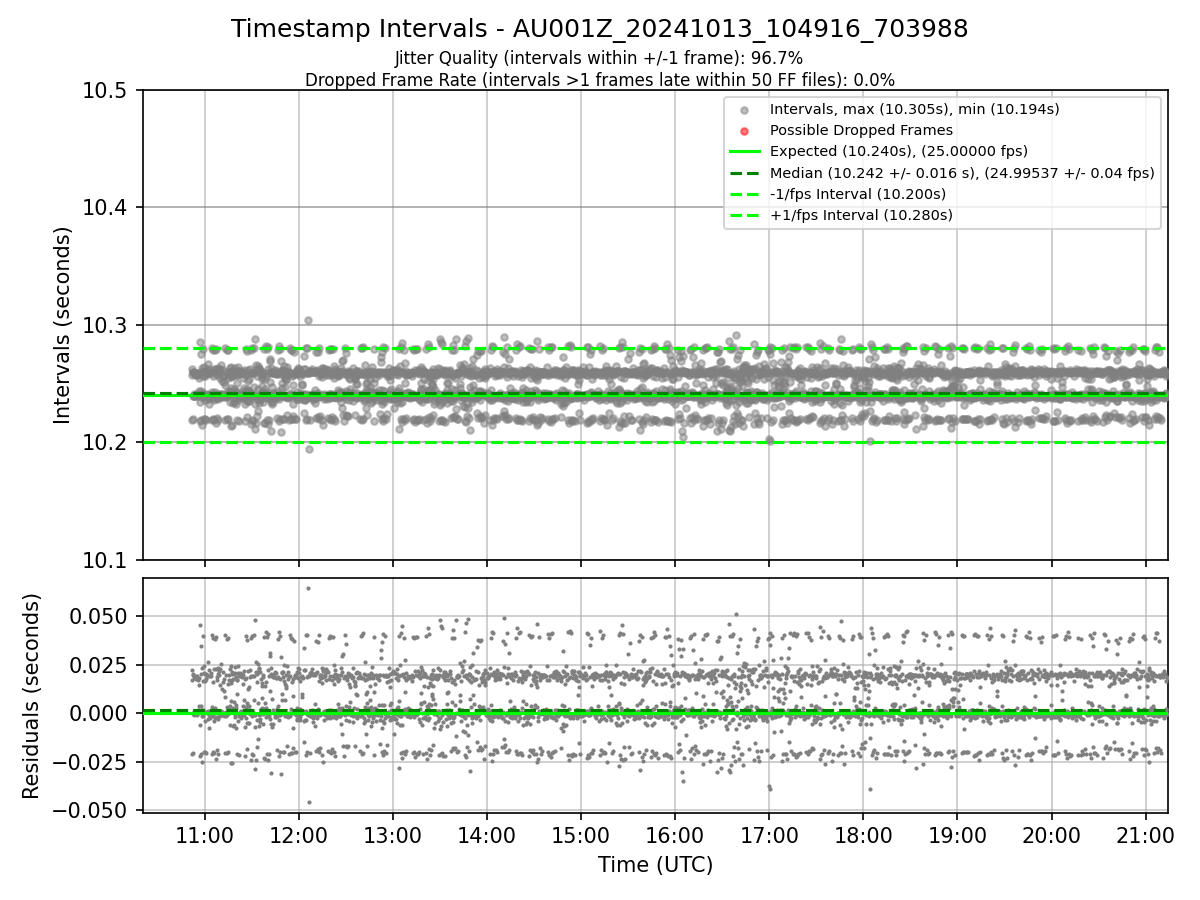The width and height of the screenshot is (1200, 900).
Task: Click the 'Dropped Frame Rate' subtitle line
Action: (599, 79)
